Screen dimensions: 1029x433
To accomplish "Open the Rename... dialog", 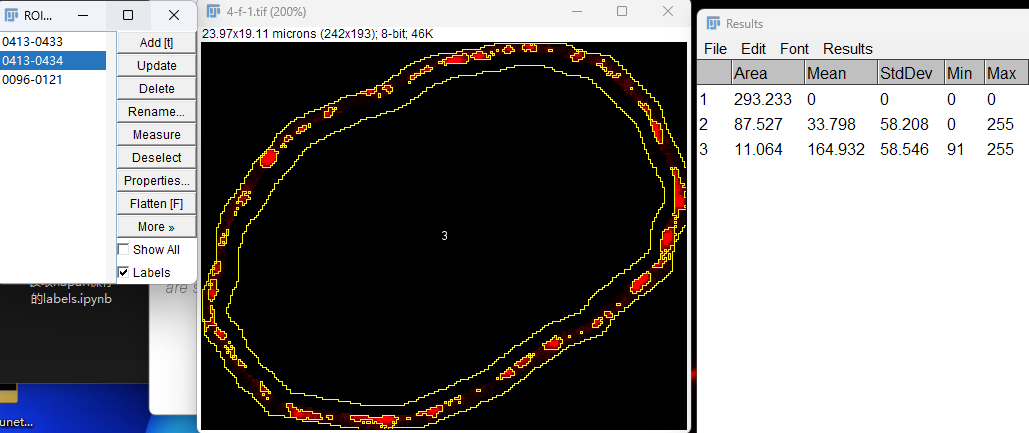I will coord(156,112).
